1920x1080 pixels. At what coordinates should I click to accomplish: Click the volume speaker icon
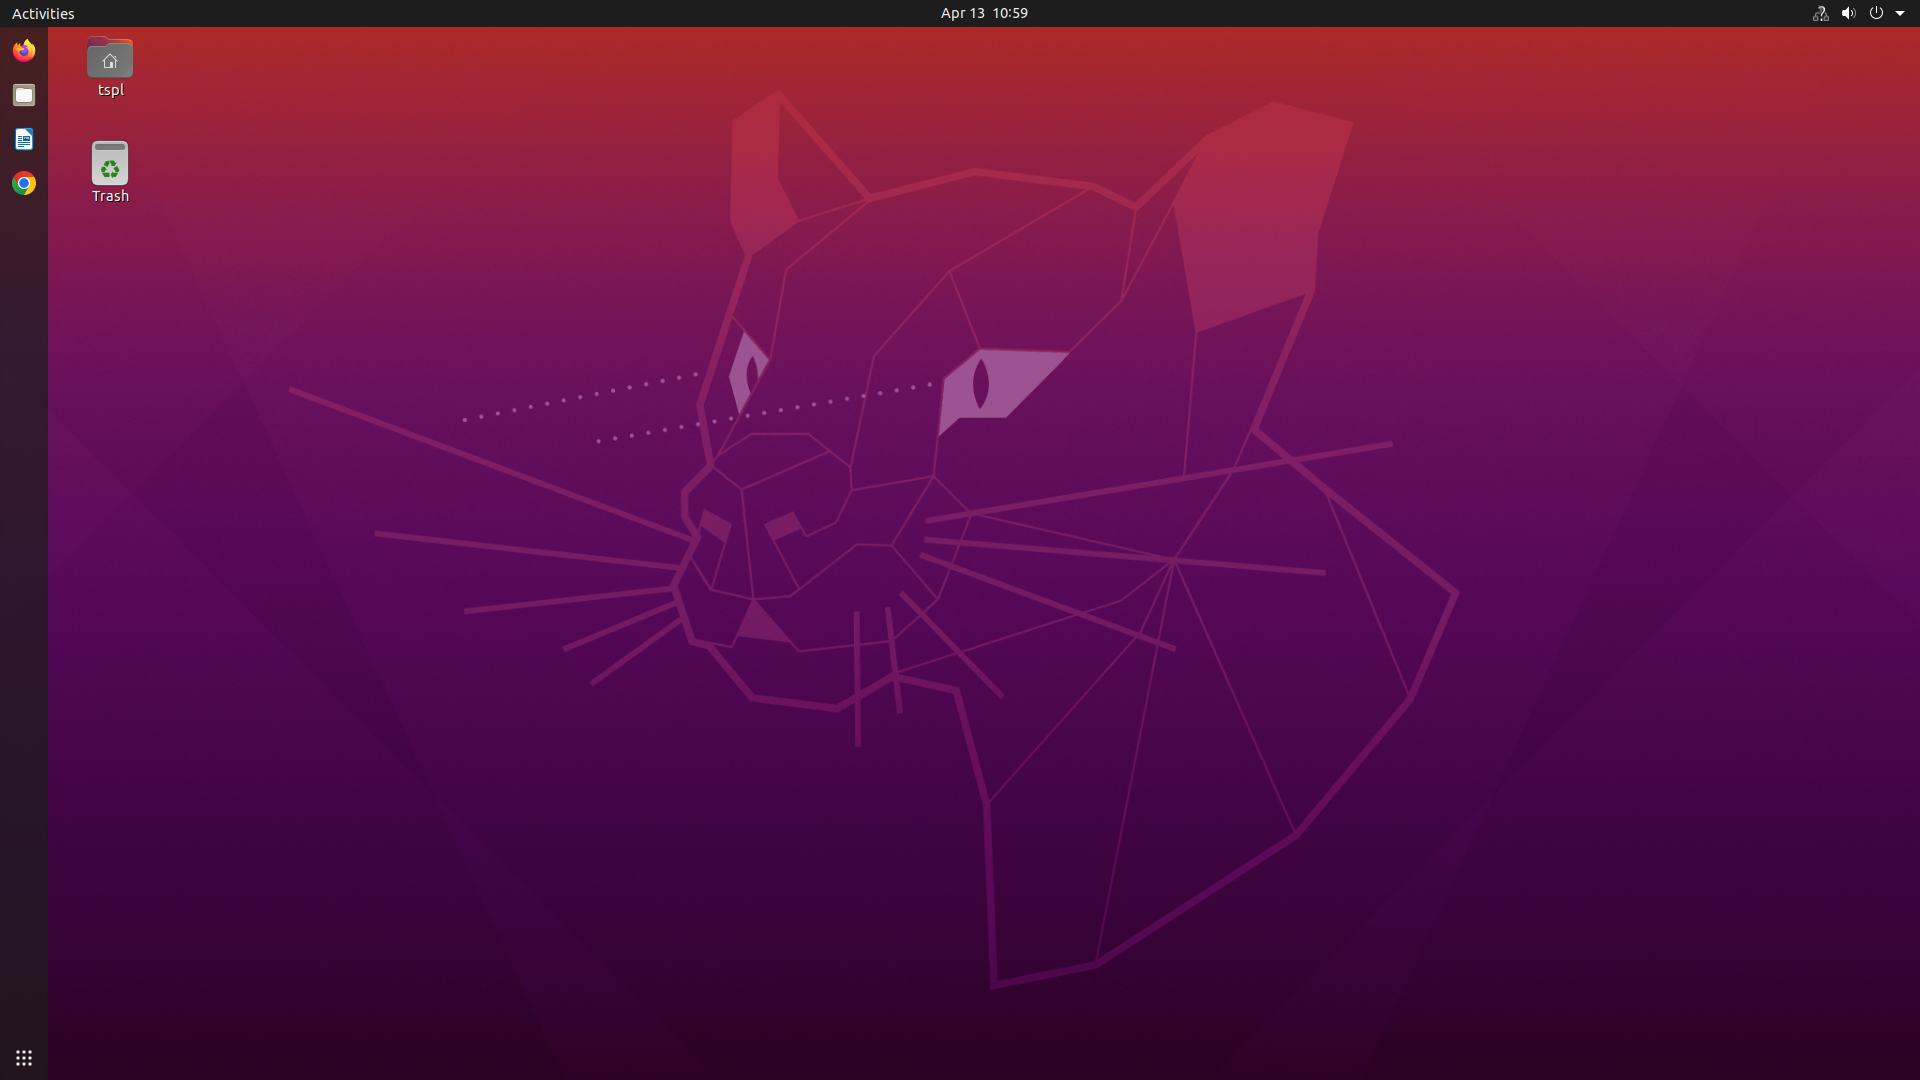[x=1848, y=13]
